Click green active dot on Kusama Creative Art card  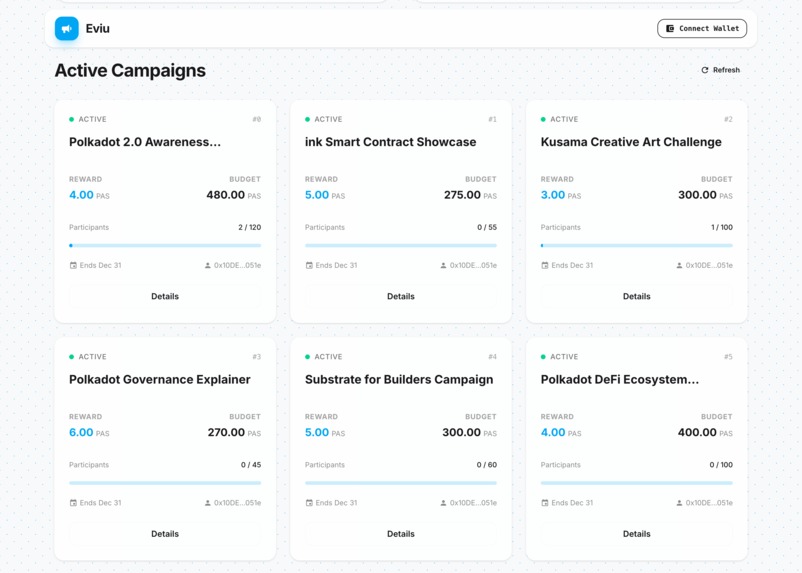coord(543,119)
